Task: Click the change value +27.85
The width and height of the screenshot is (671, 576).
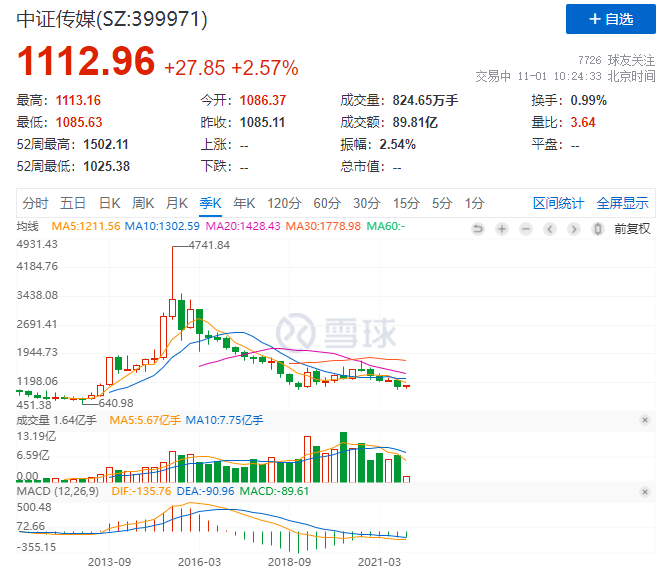Action: [195, 68]
